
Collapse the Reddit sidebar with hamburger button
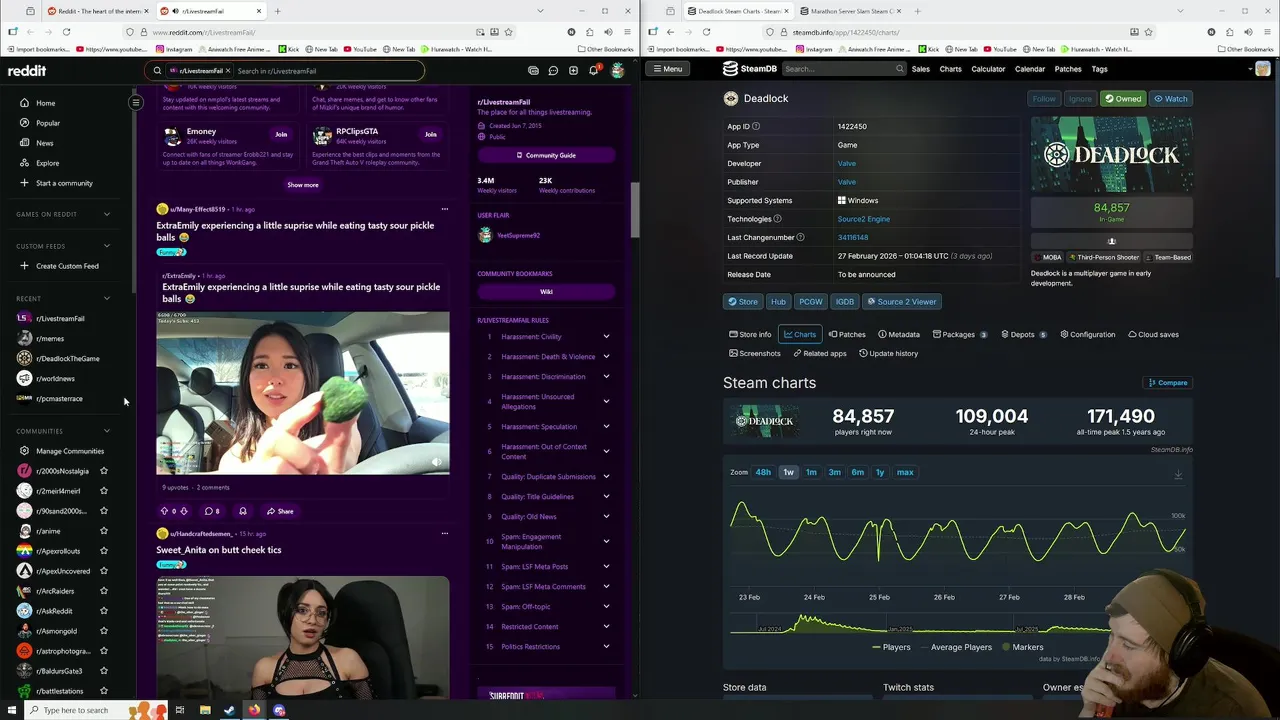click(136, 103)
